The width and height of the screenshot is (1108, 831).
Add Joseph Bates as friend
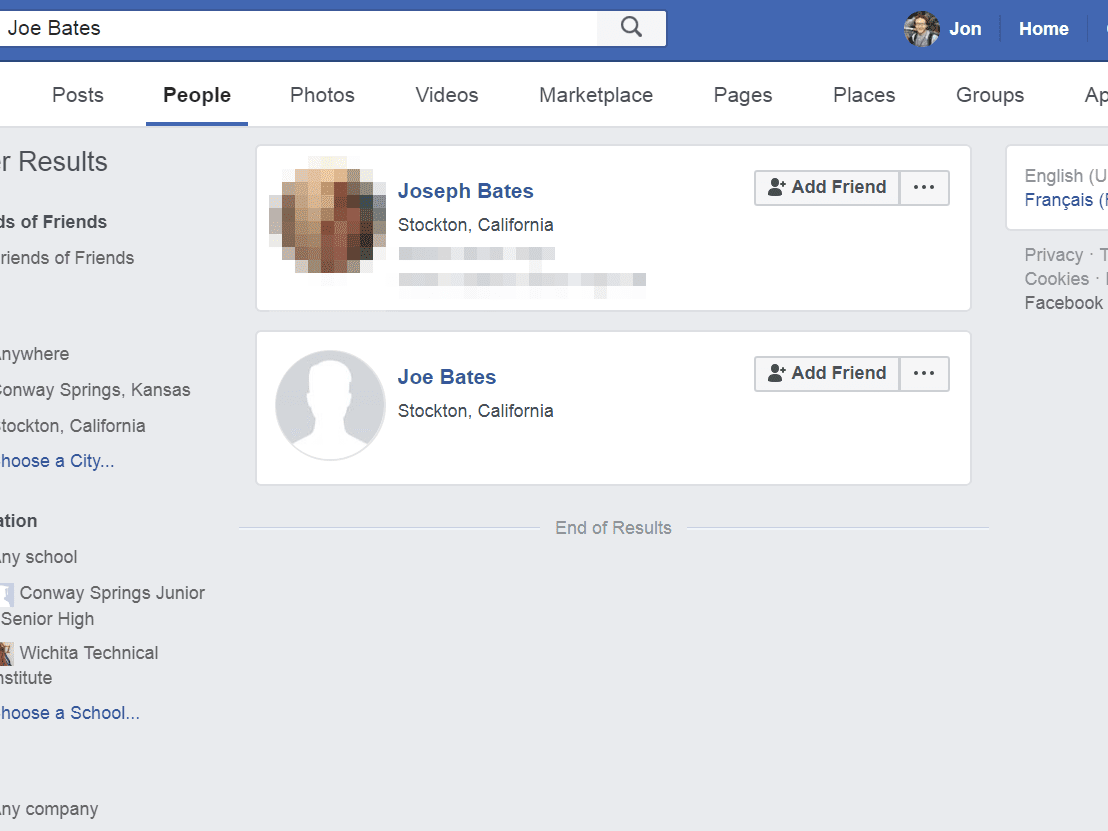click(x=827, y=187)
